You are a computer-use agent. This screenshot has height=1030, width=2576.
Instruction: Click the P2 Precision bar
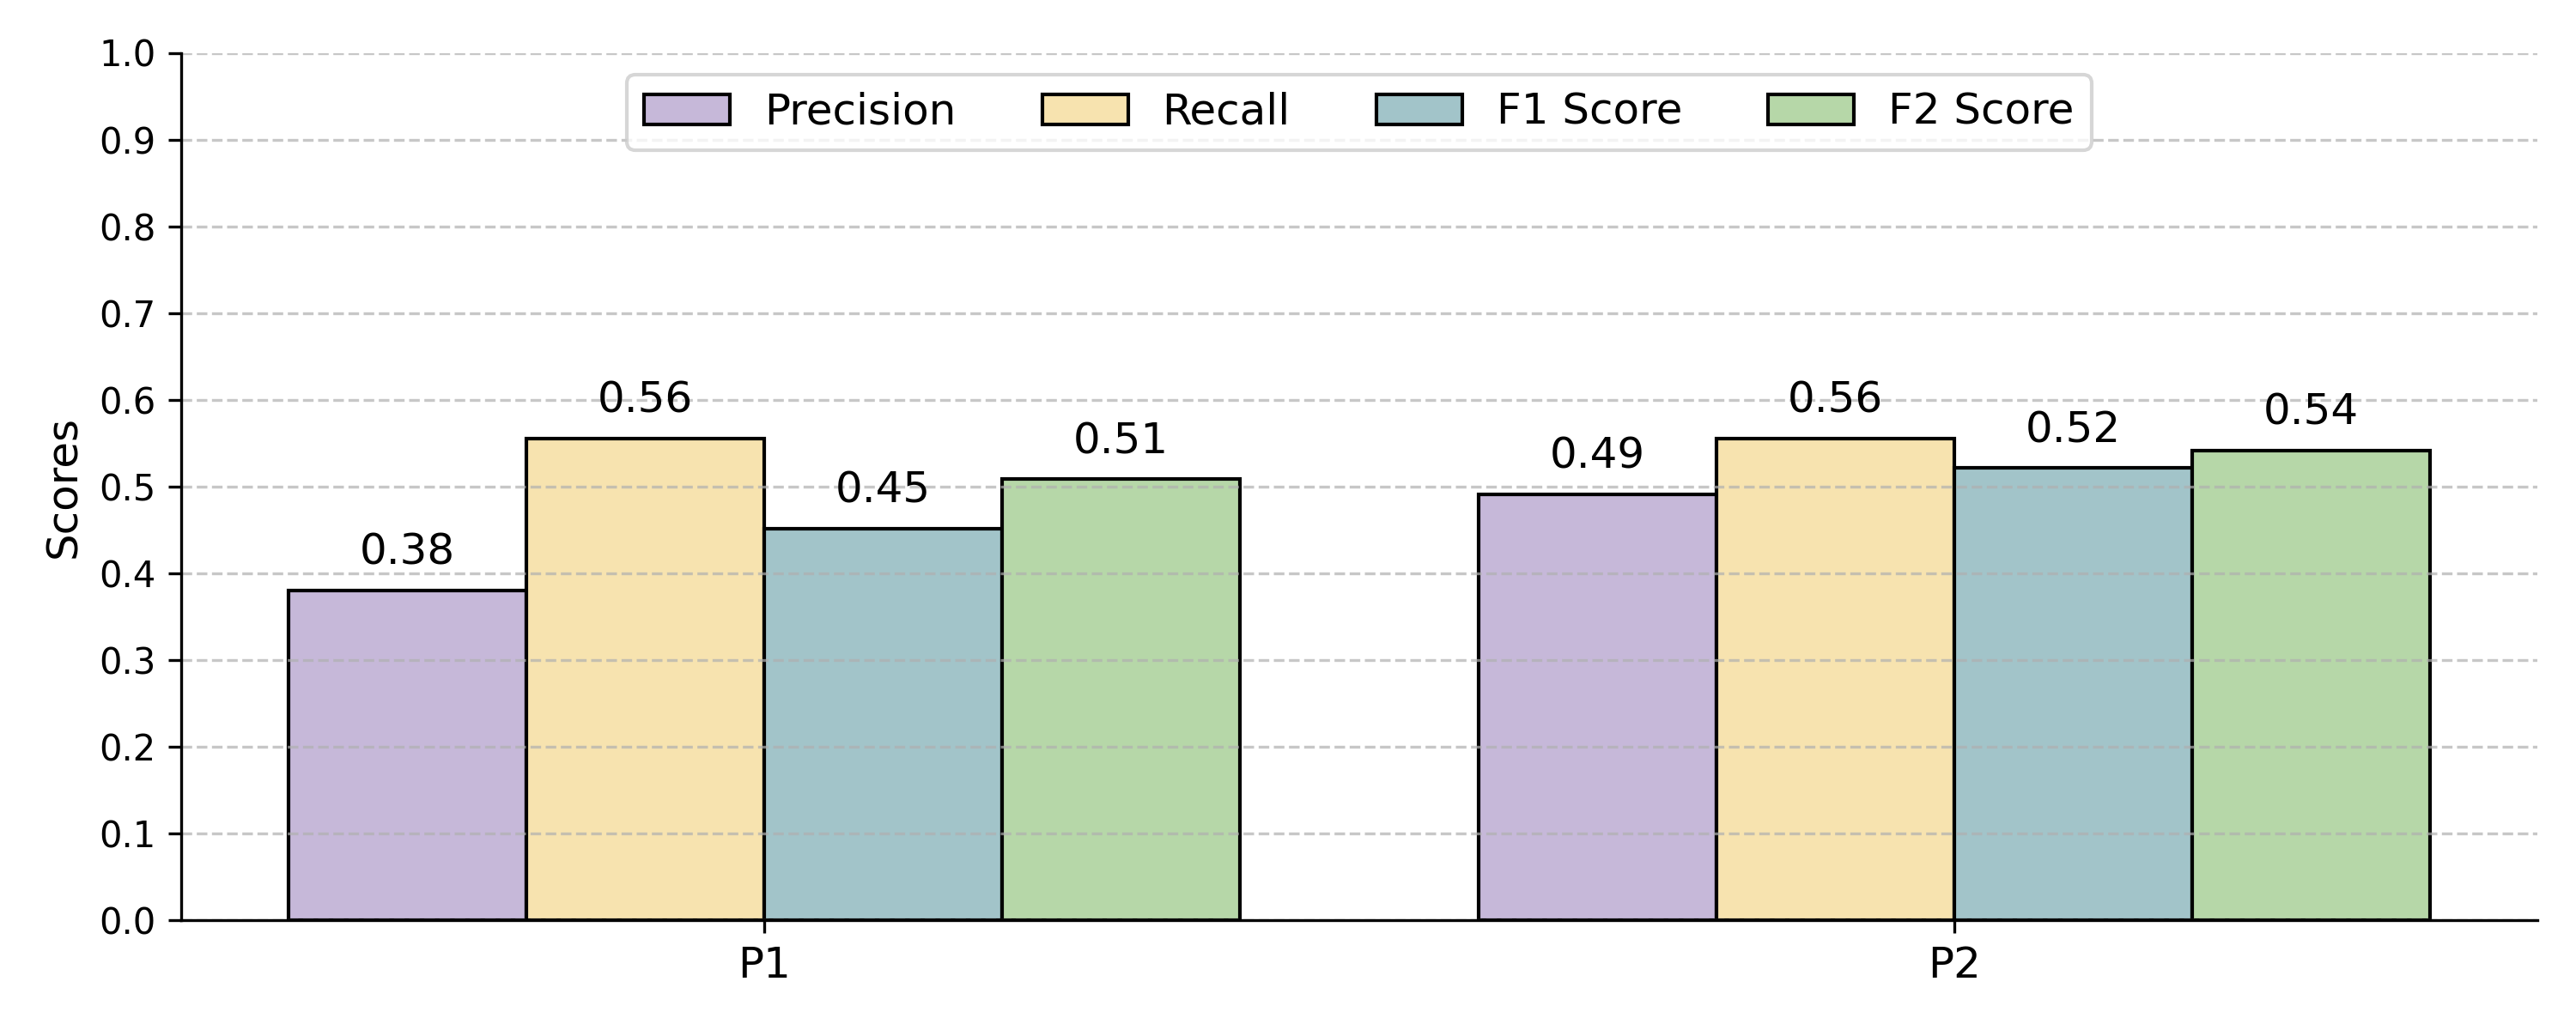[x=1597, y=707]
